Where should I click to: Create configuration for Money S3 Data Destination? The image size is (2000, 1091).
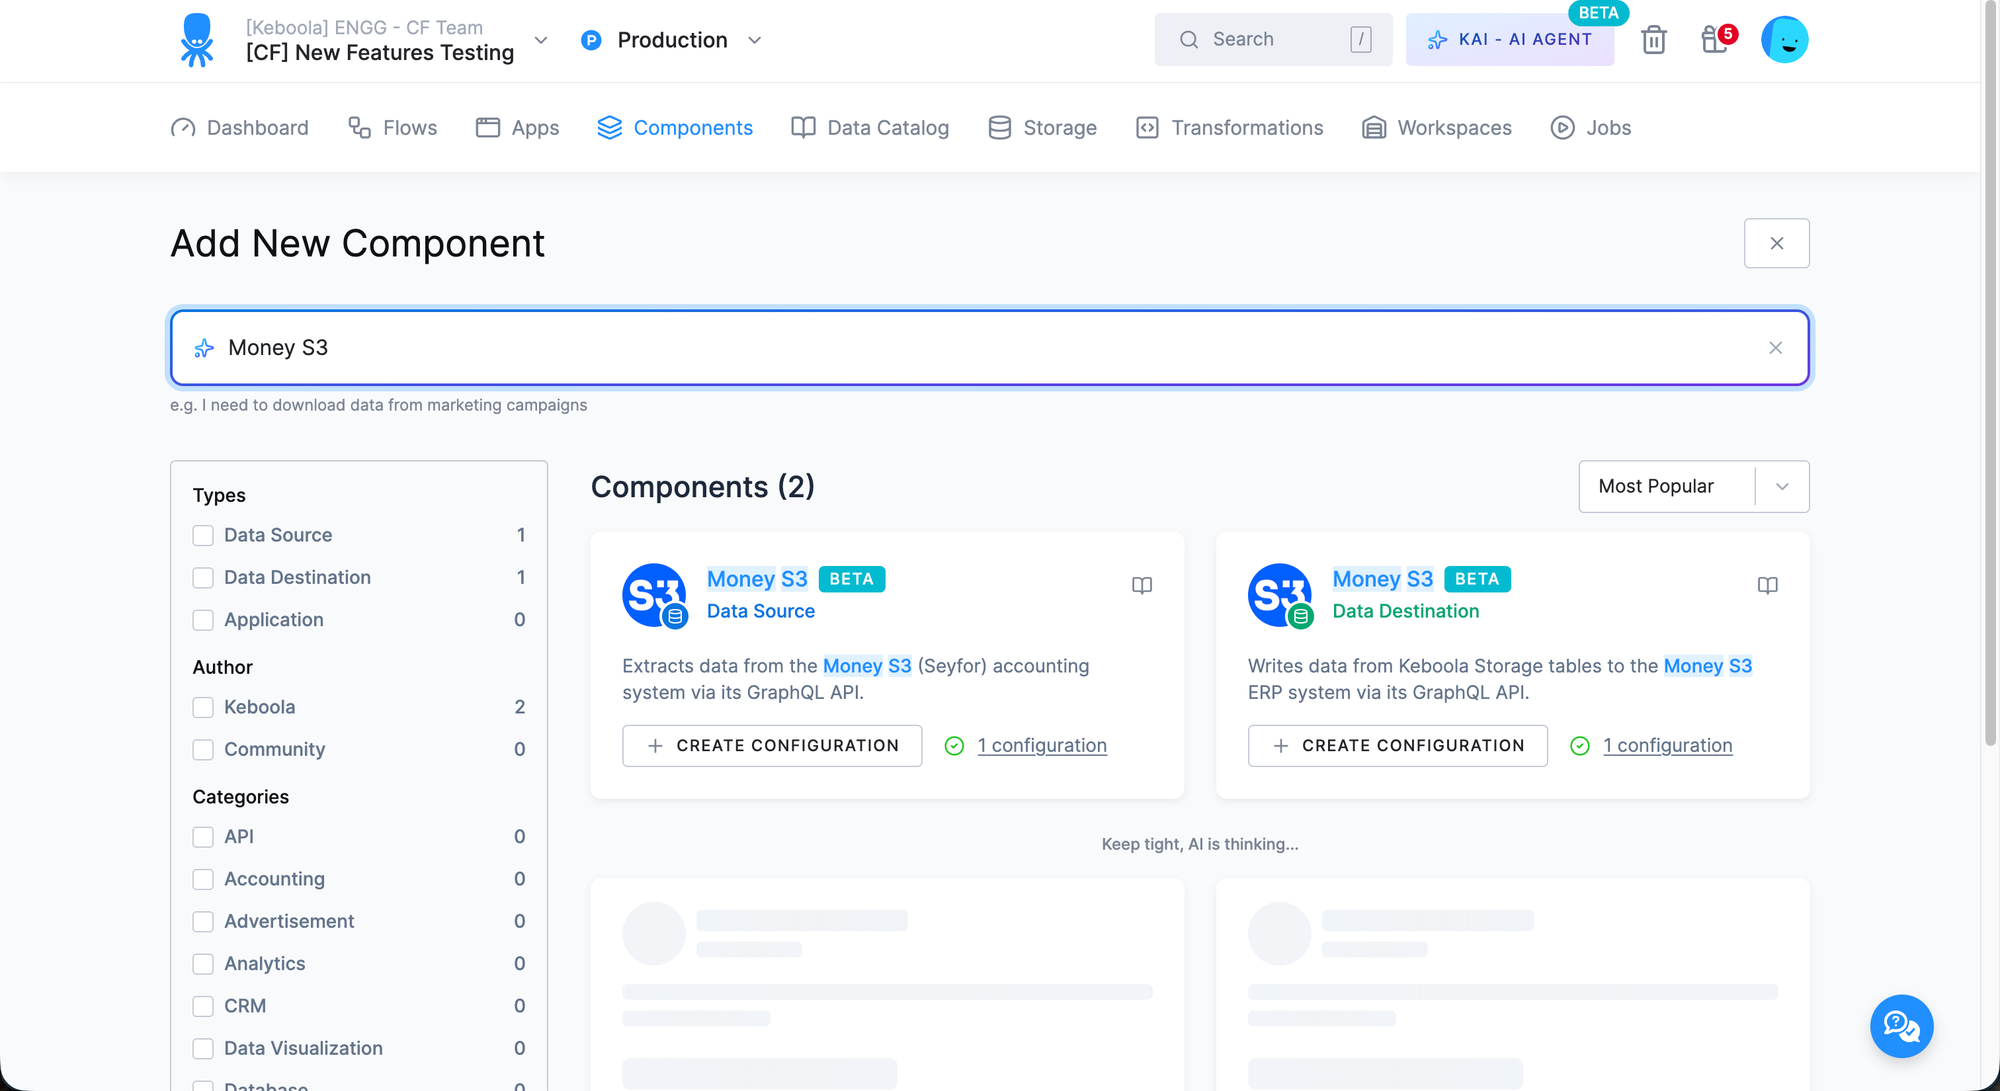point(1398,746)
